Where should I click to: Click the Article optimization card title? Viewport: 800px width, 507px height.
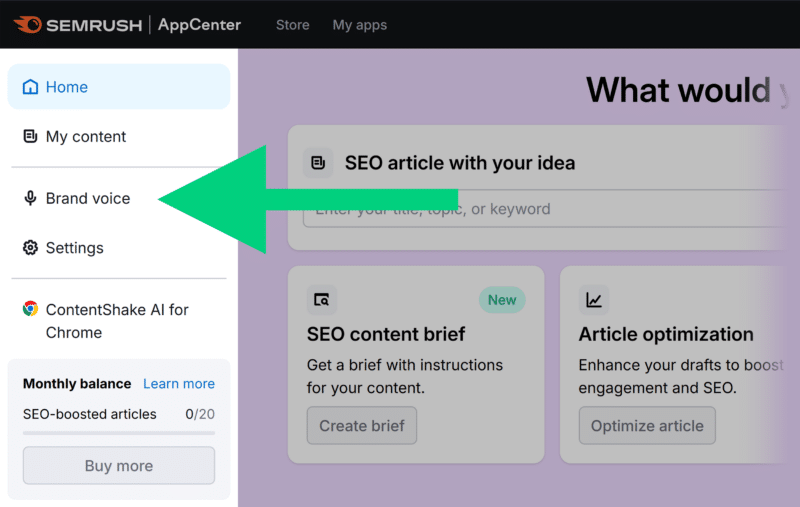pyautogui.click(x=666, y=334)
